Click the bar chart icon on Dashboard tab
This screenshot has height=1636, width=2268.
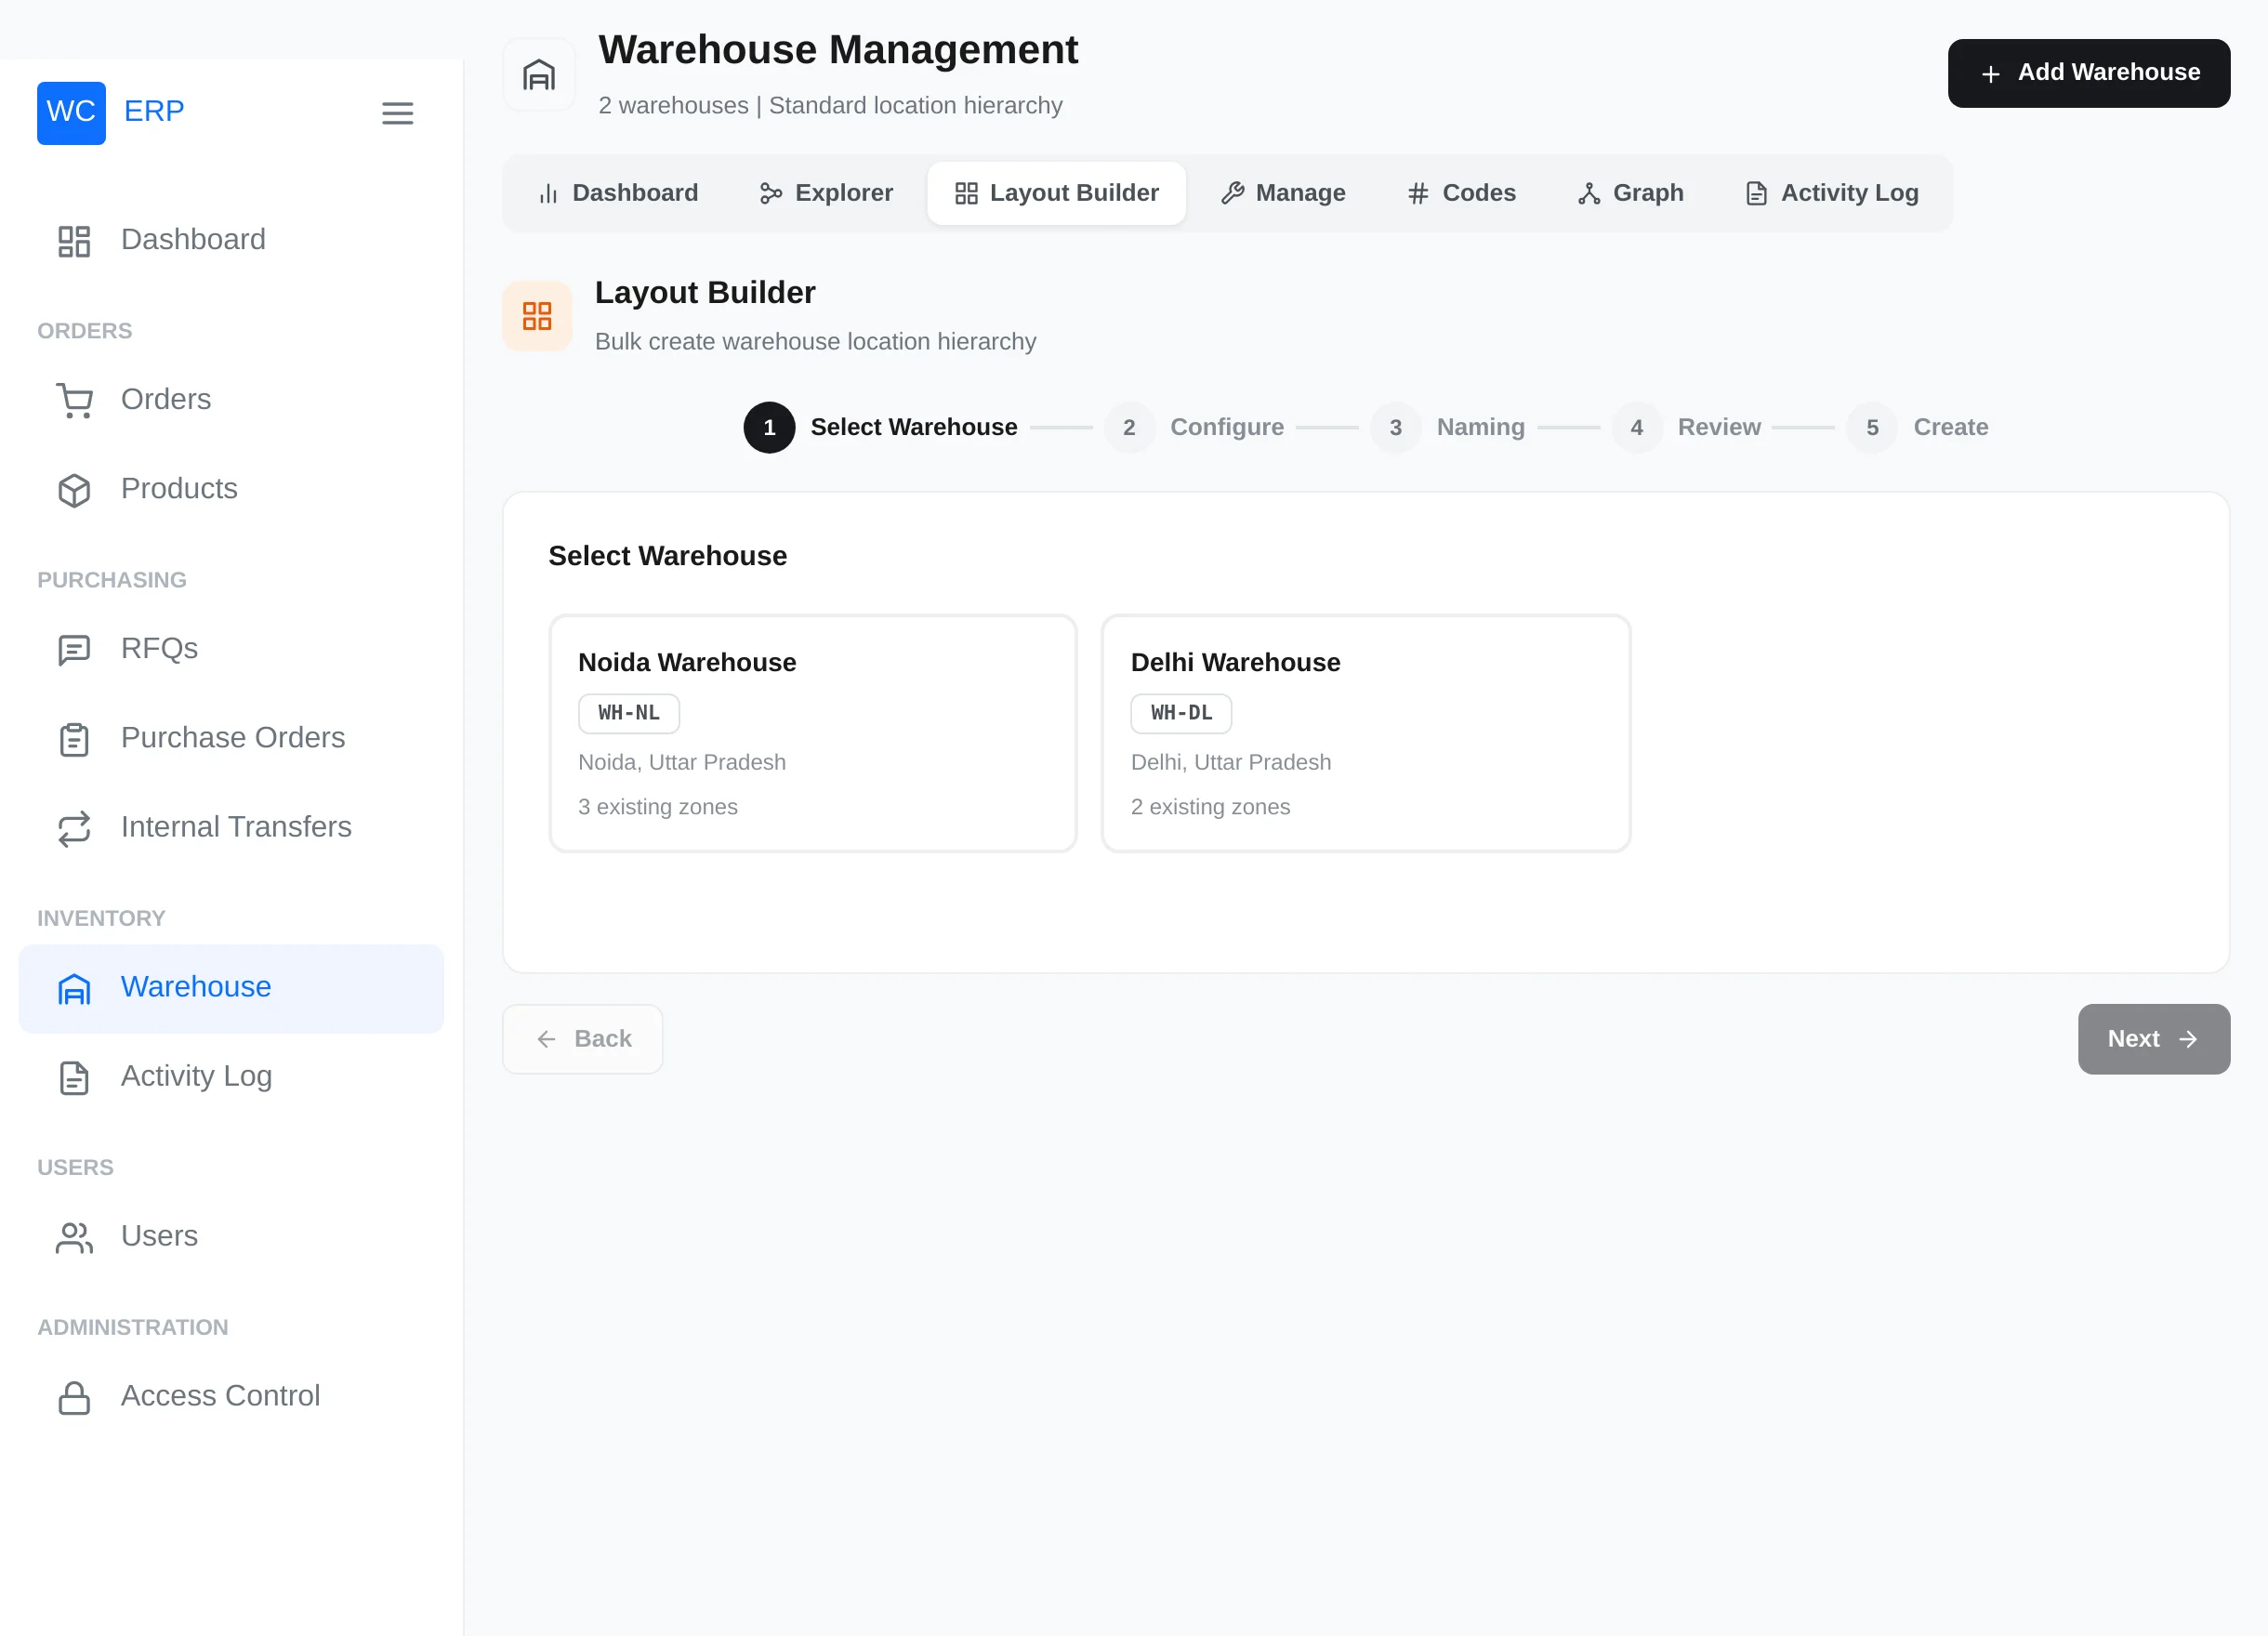click(548, 193)
